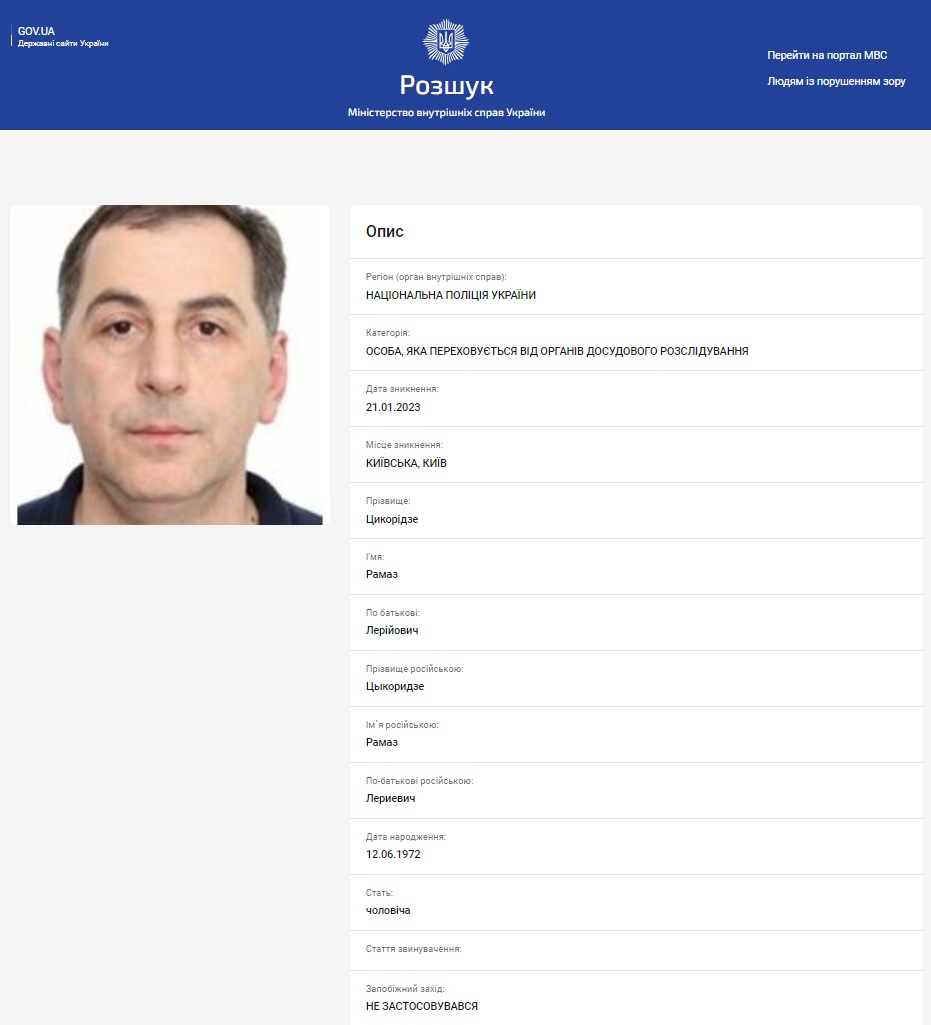931x1025 pixels.
Task: Click the 'Опис' section heading
Action: 385,232
